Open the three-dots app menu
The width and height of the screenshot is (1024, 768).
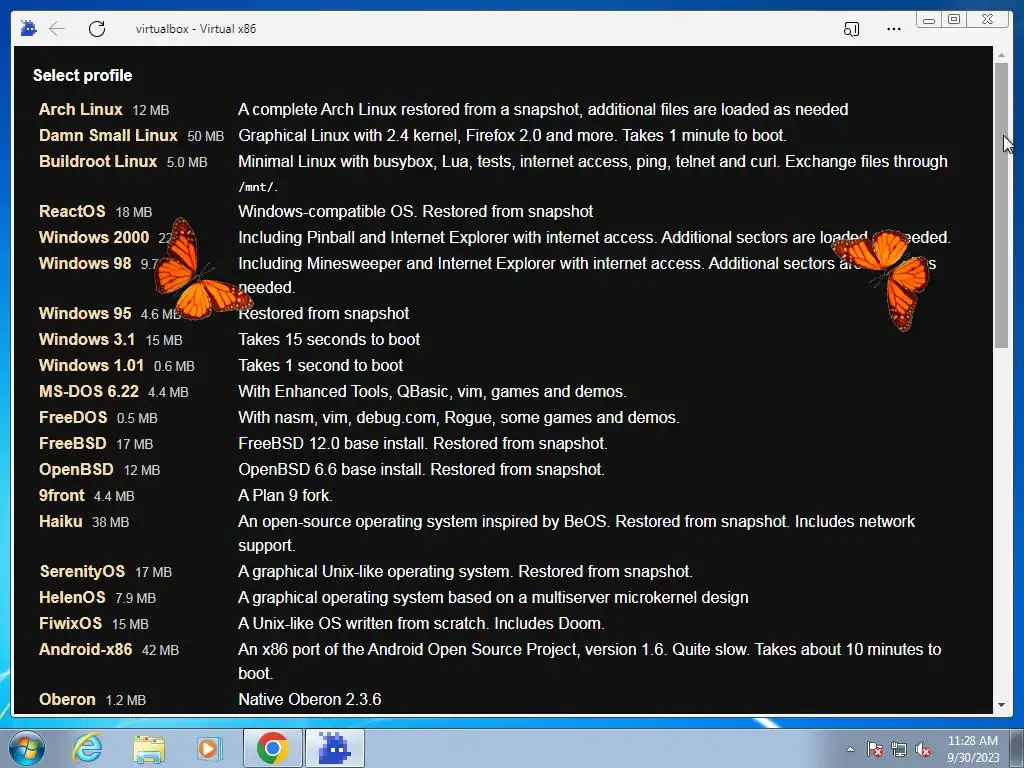[893, 29]
